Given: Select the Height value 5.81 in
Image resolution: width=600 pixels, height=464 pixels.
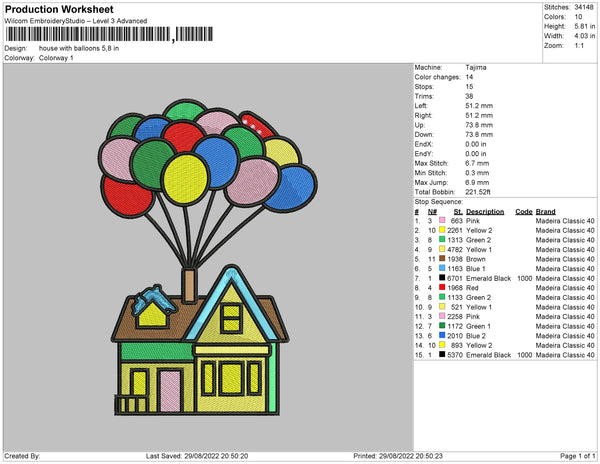Looking at the screenshot, I should [x=585, y=26].
